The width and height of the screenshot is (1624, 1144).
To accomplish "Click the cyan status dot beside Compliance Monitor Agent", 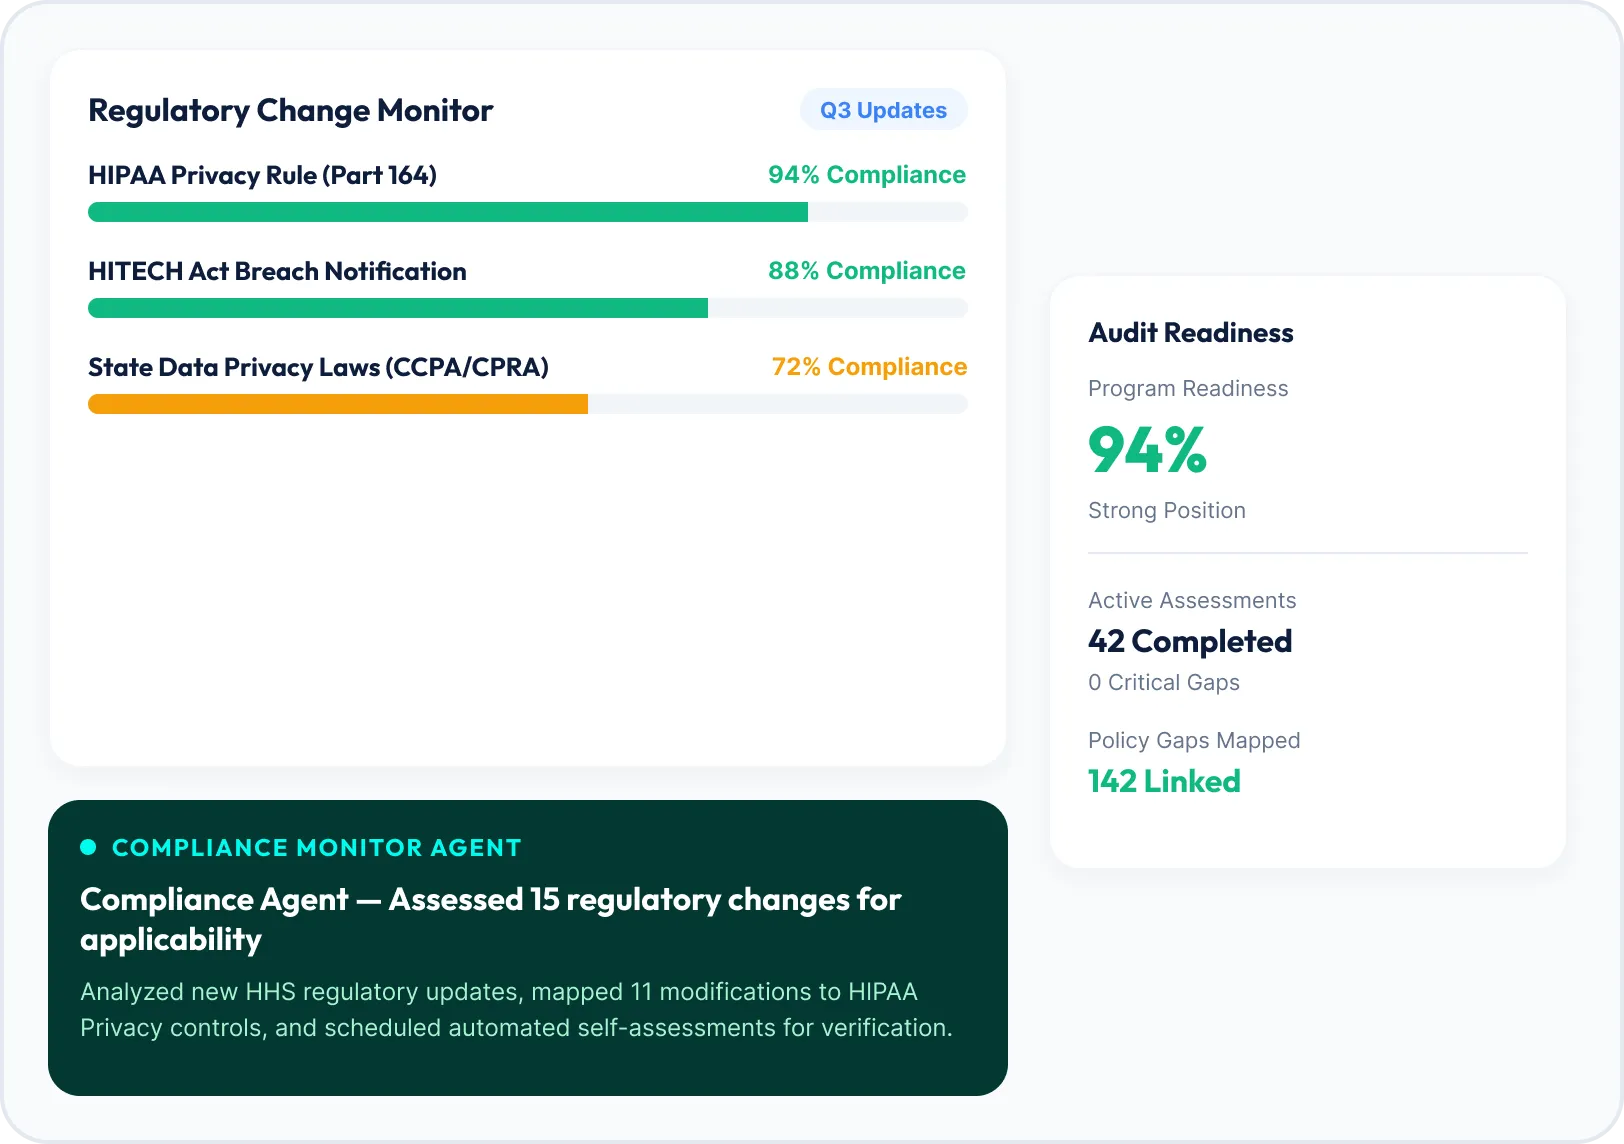I will coord(88,847).
